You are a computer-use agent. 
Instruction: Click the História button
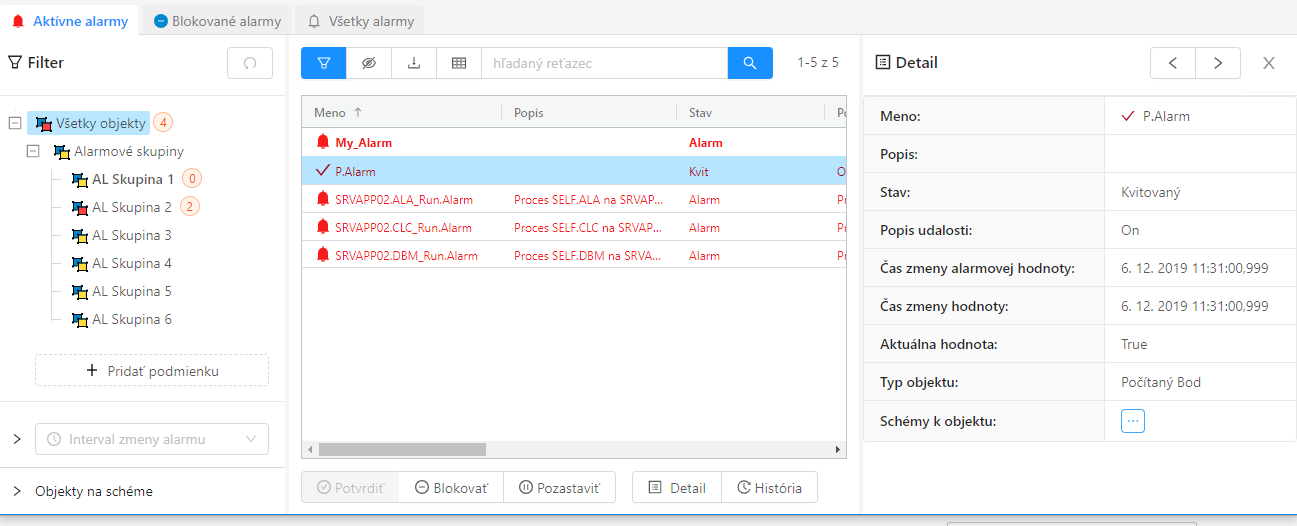(x=769, y=488)
